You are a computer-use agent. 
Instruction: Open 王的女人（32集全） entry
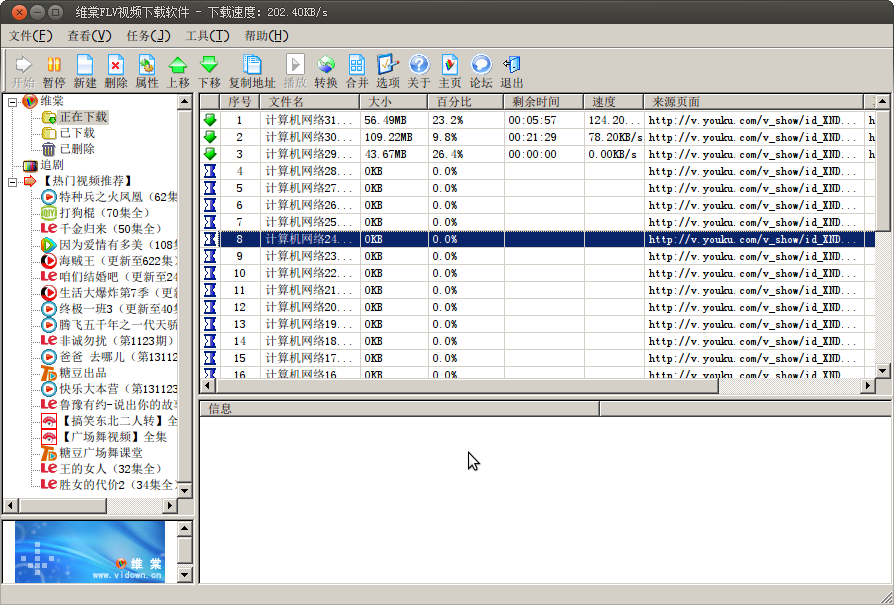[x=111, y=469]
